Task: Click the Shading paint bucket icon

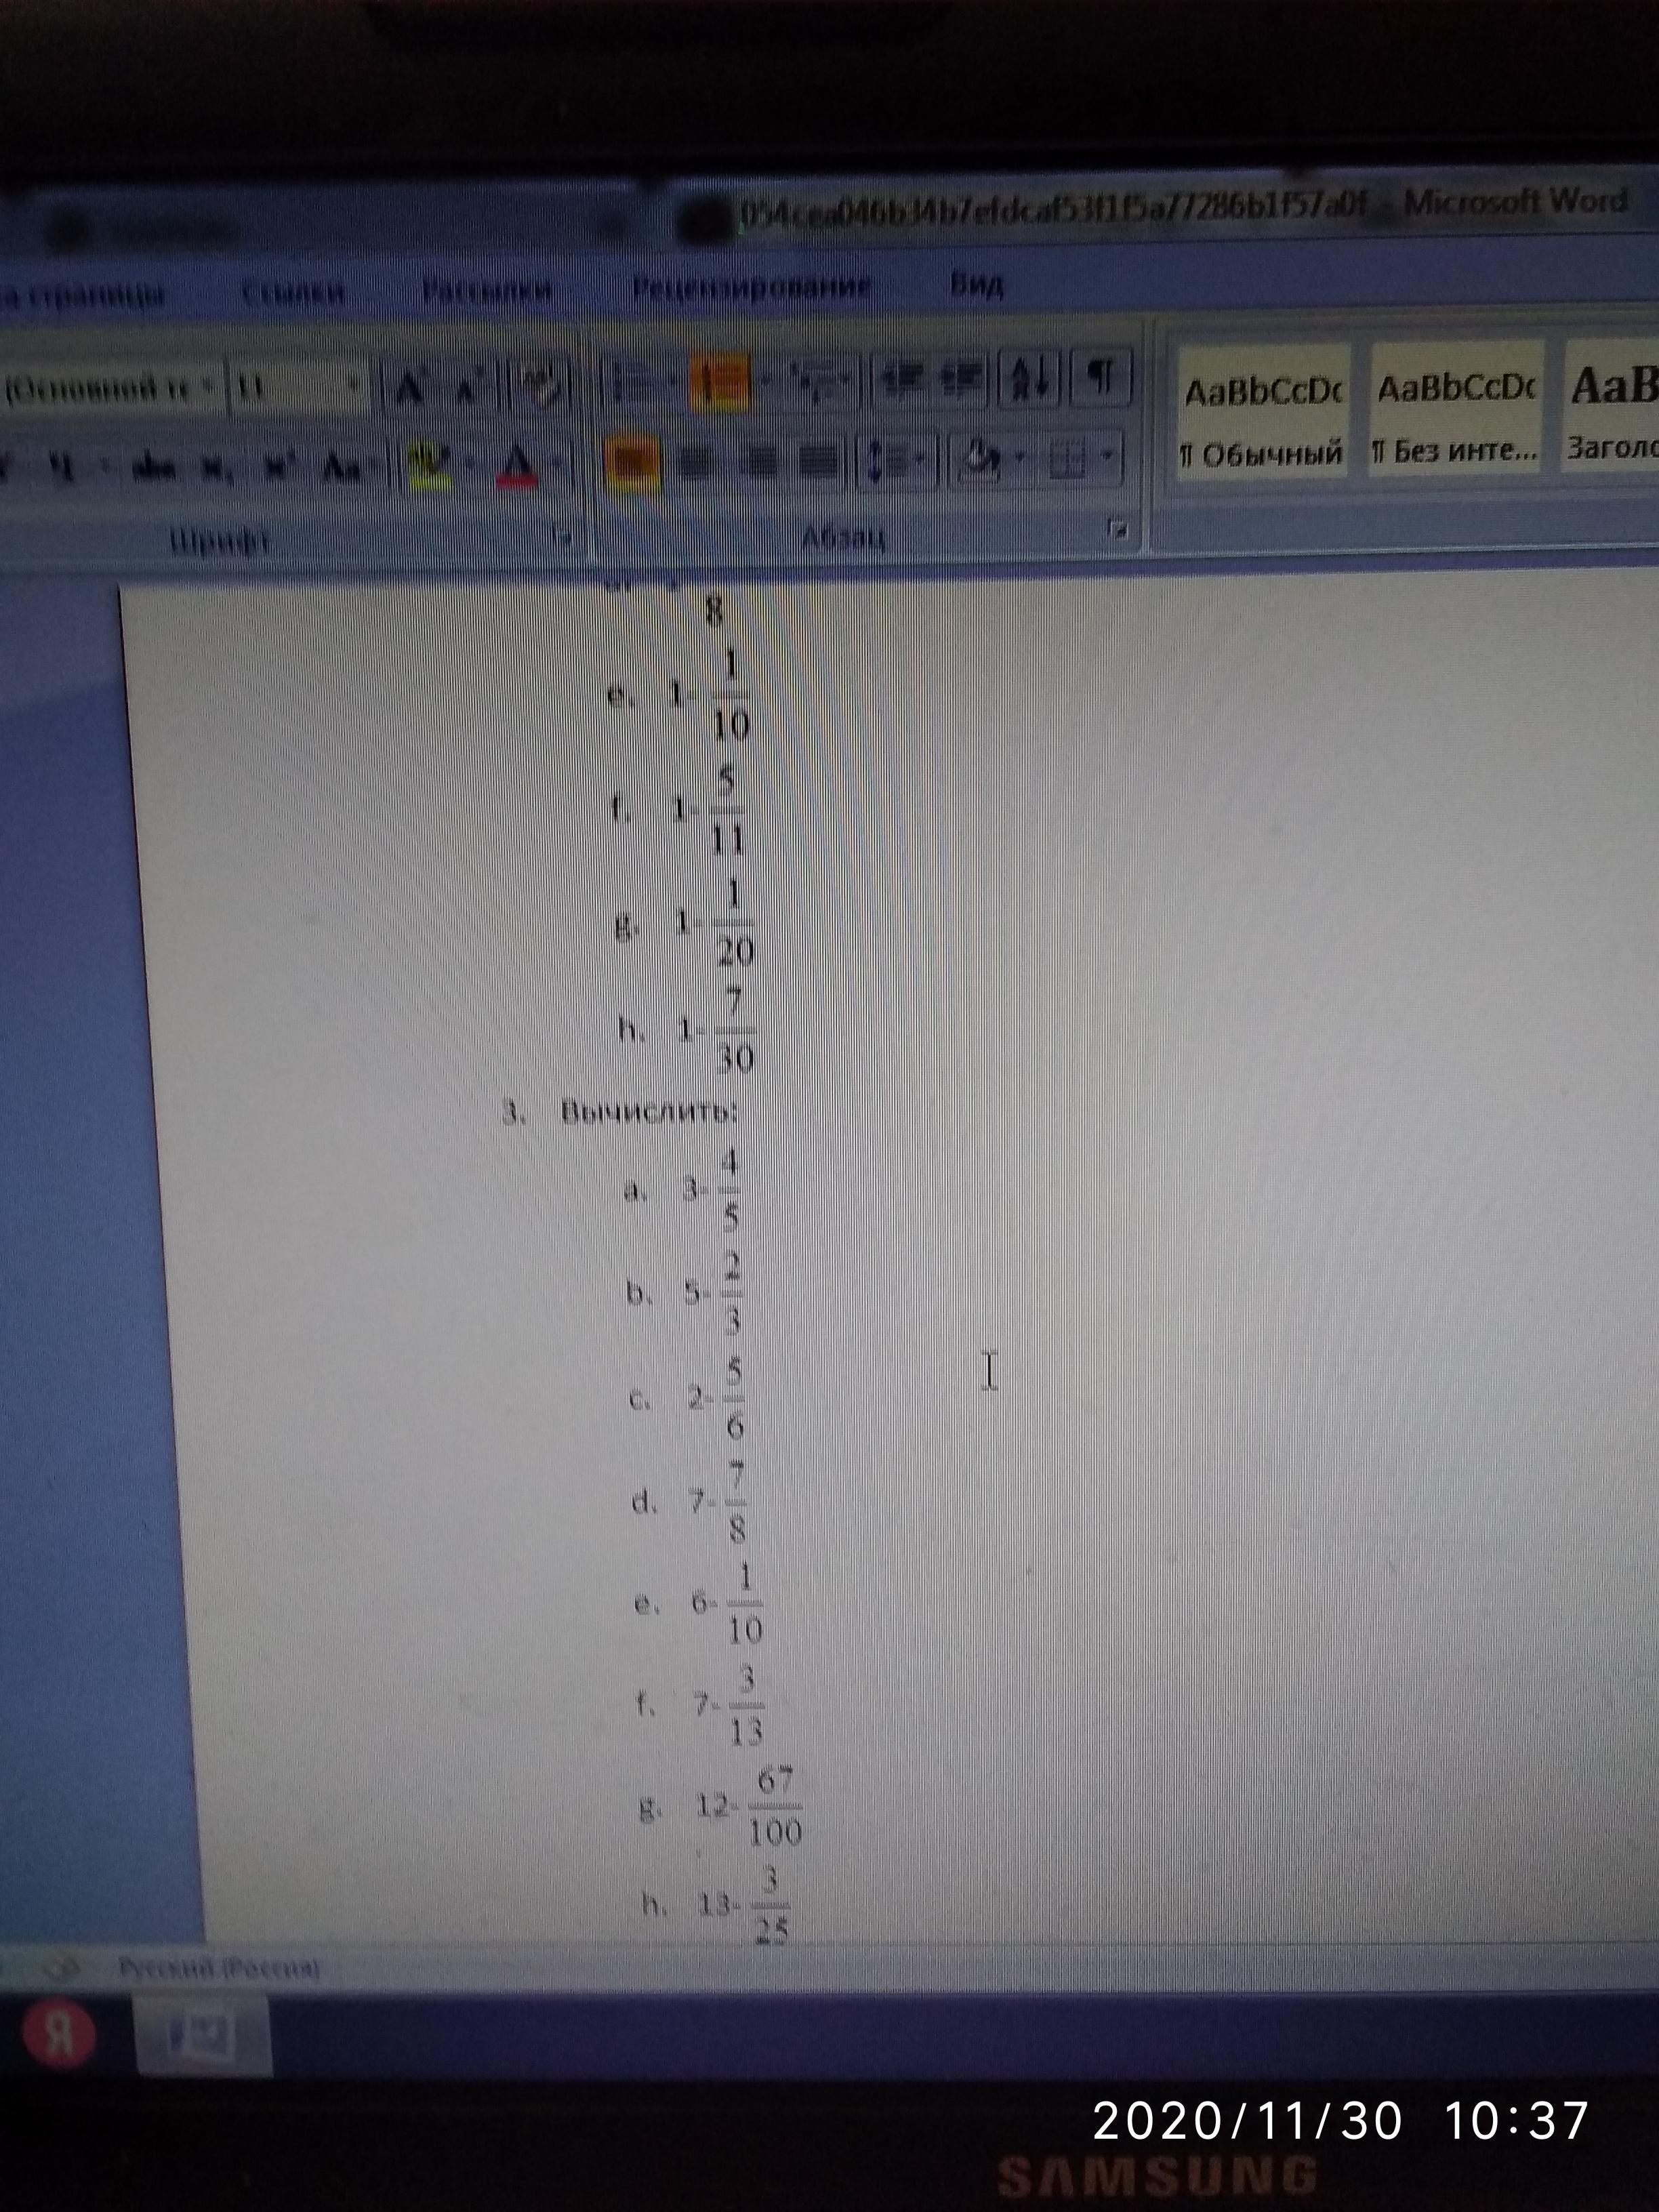Action: click(x=979, y=461)
